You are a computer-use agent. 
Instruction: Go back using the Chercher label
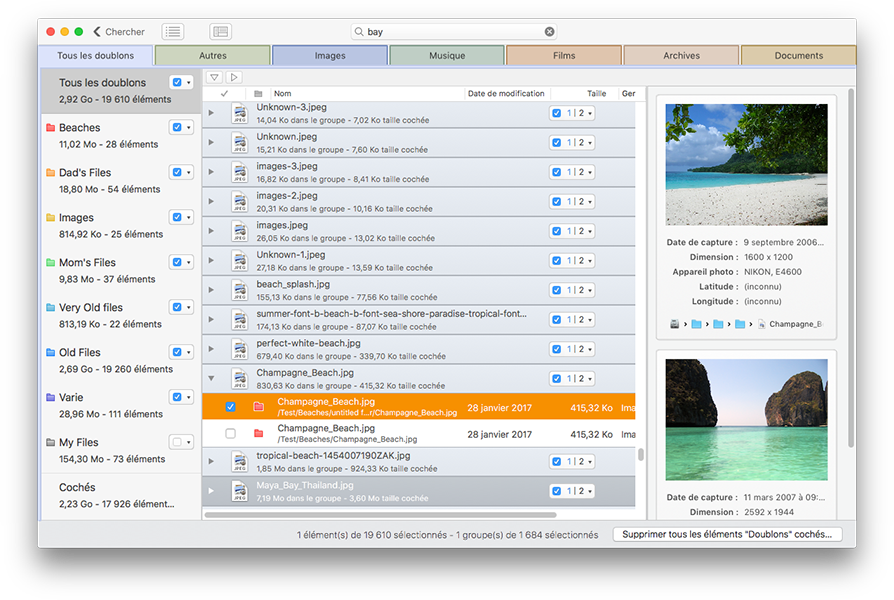click(125, 32)
